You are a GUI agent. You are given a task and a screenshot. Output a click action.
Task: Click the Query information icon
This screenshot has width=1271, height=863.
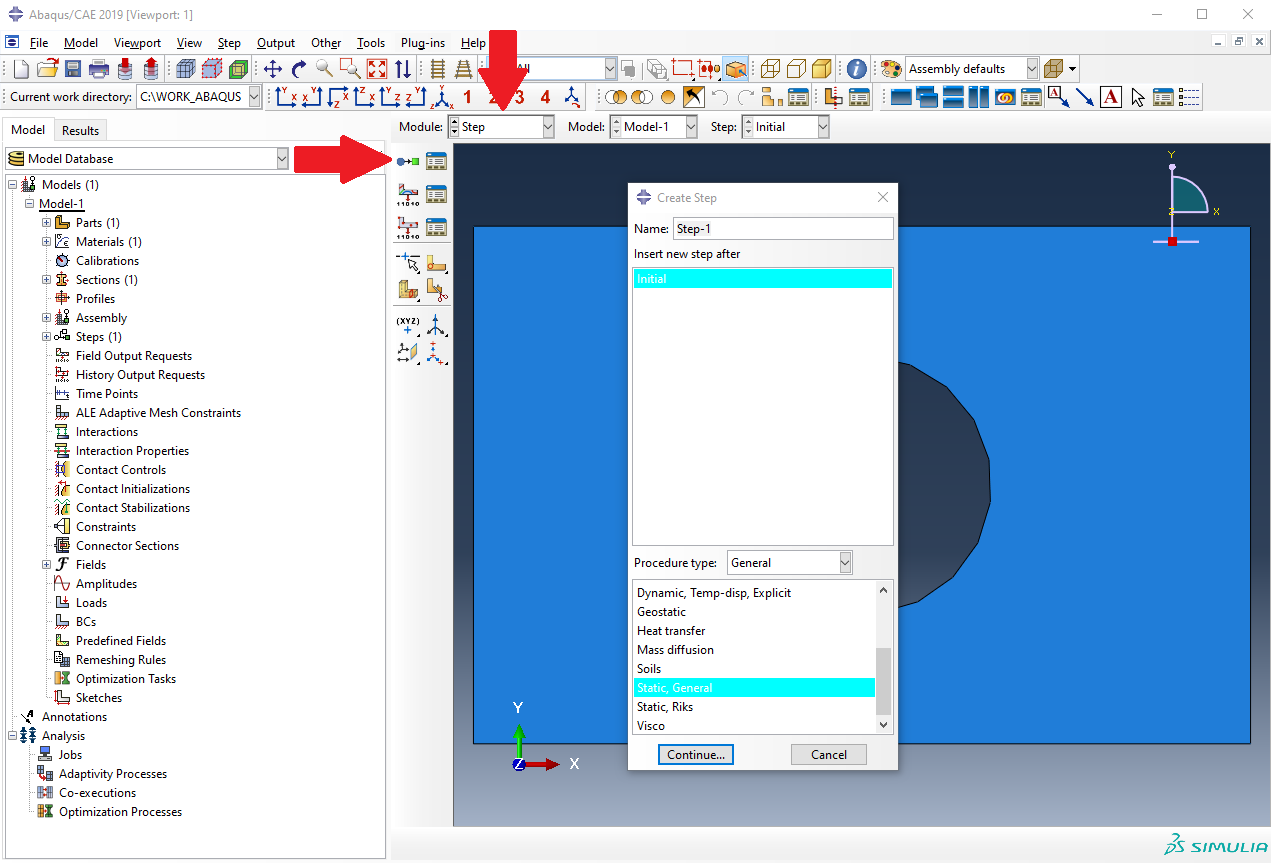856,69
